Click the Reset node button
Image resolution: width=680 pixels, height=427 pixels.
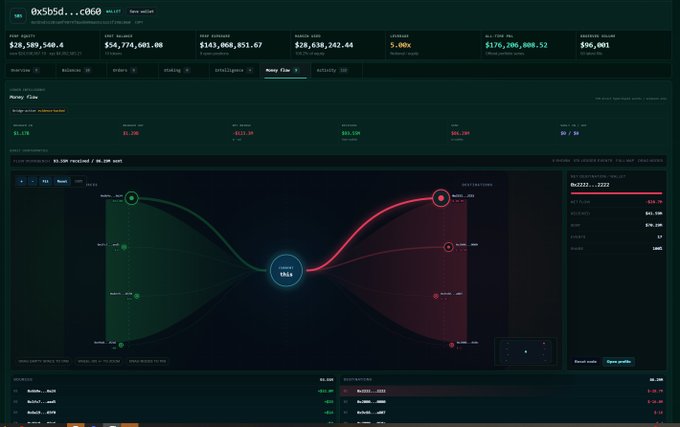coord(585,362)
